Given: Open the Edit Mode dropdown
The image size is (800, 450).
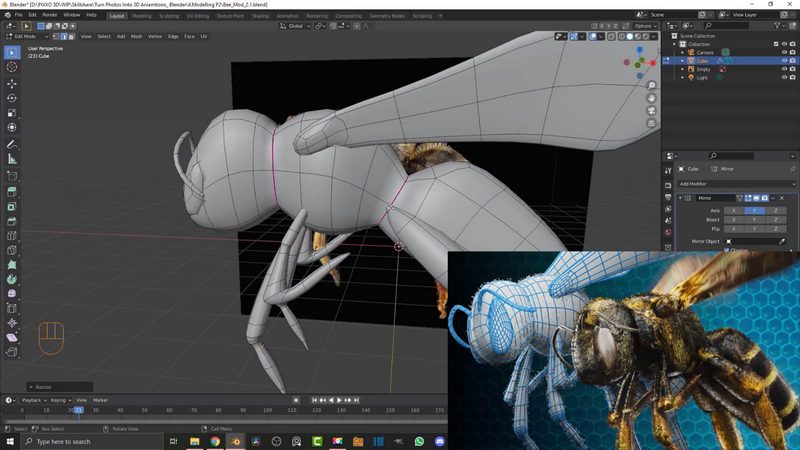Looking at the screenshot, I should 27,36.
